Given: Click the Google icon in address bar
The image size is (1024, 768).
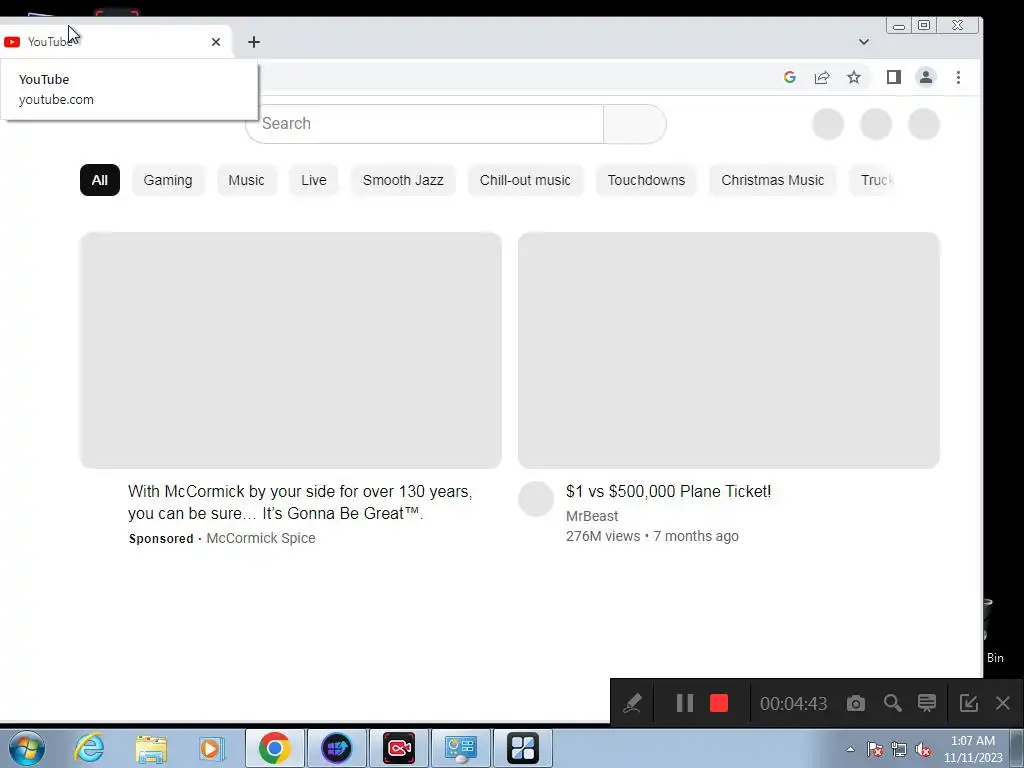Looking at the screenshot, I should pos(790,78).
